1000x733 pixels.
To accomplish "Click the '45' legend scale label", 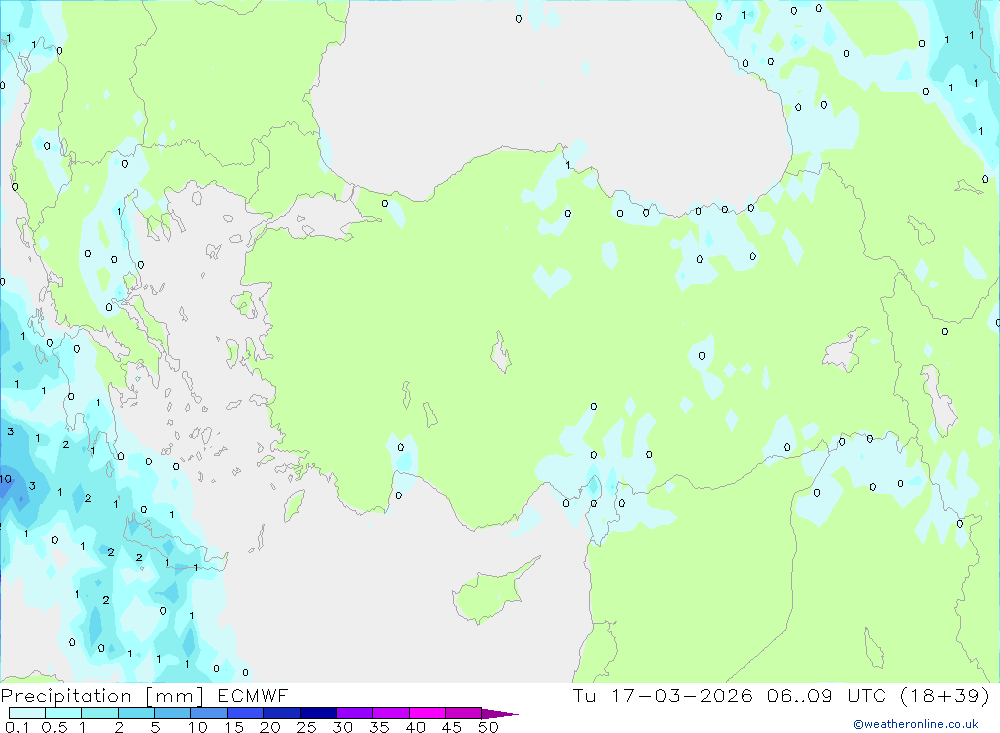I will click(452, 727).
